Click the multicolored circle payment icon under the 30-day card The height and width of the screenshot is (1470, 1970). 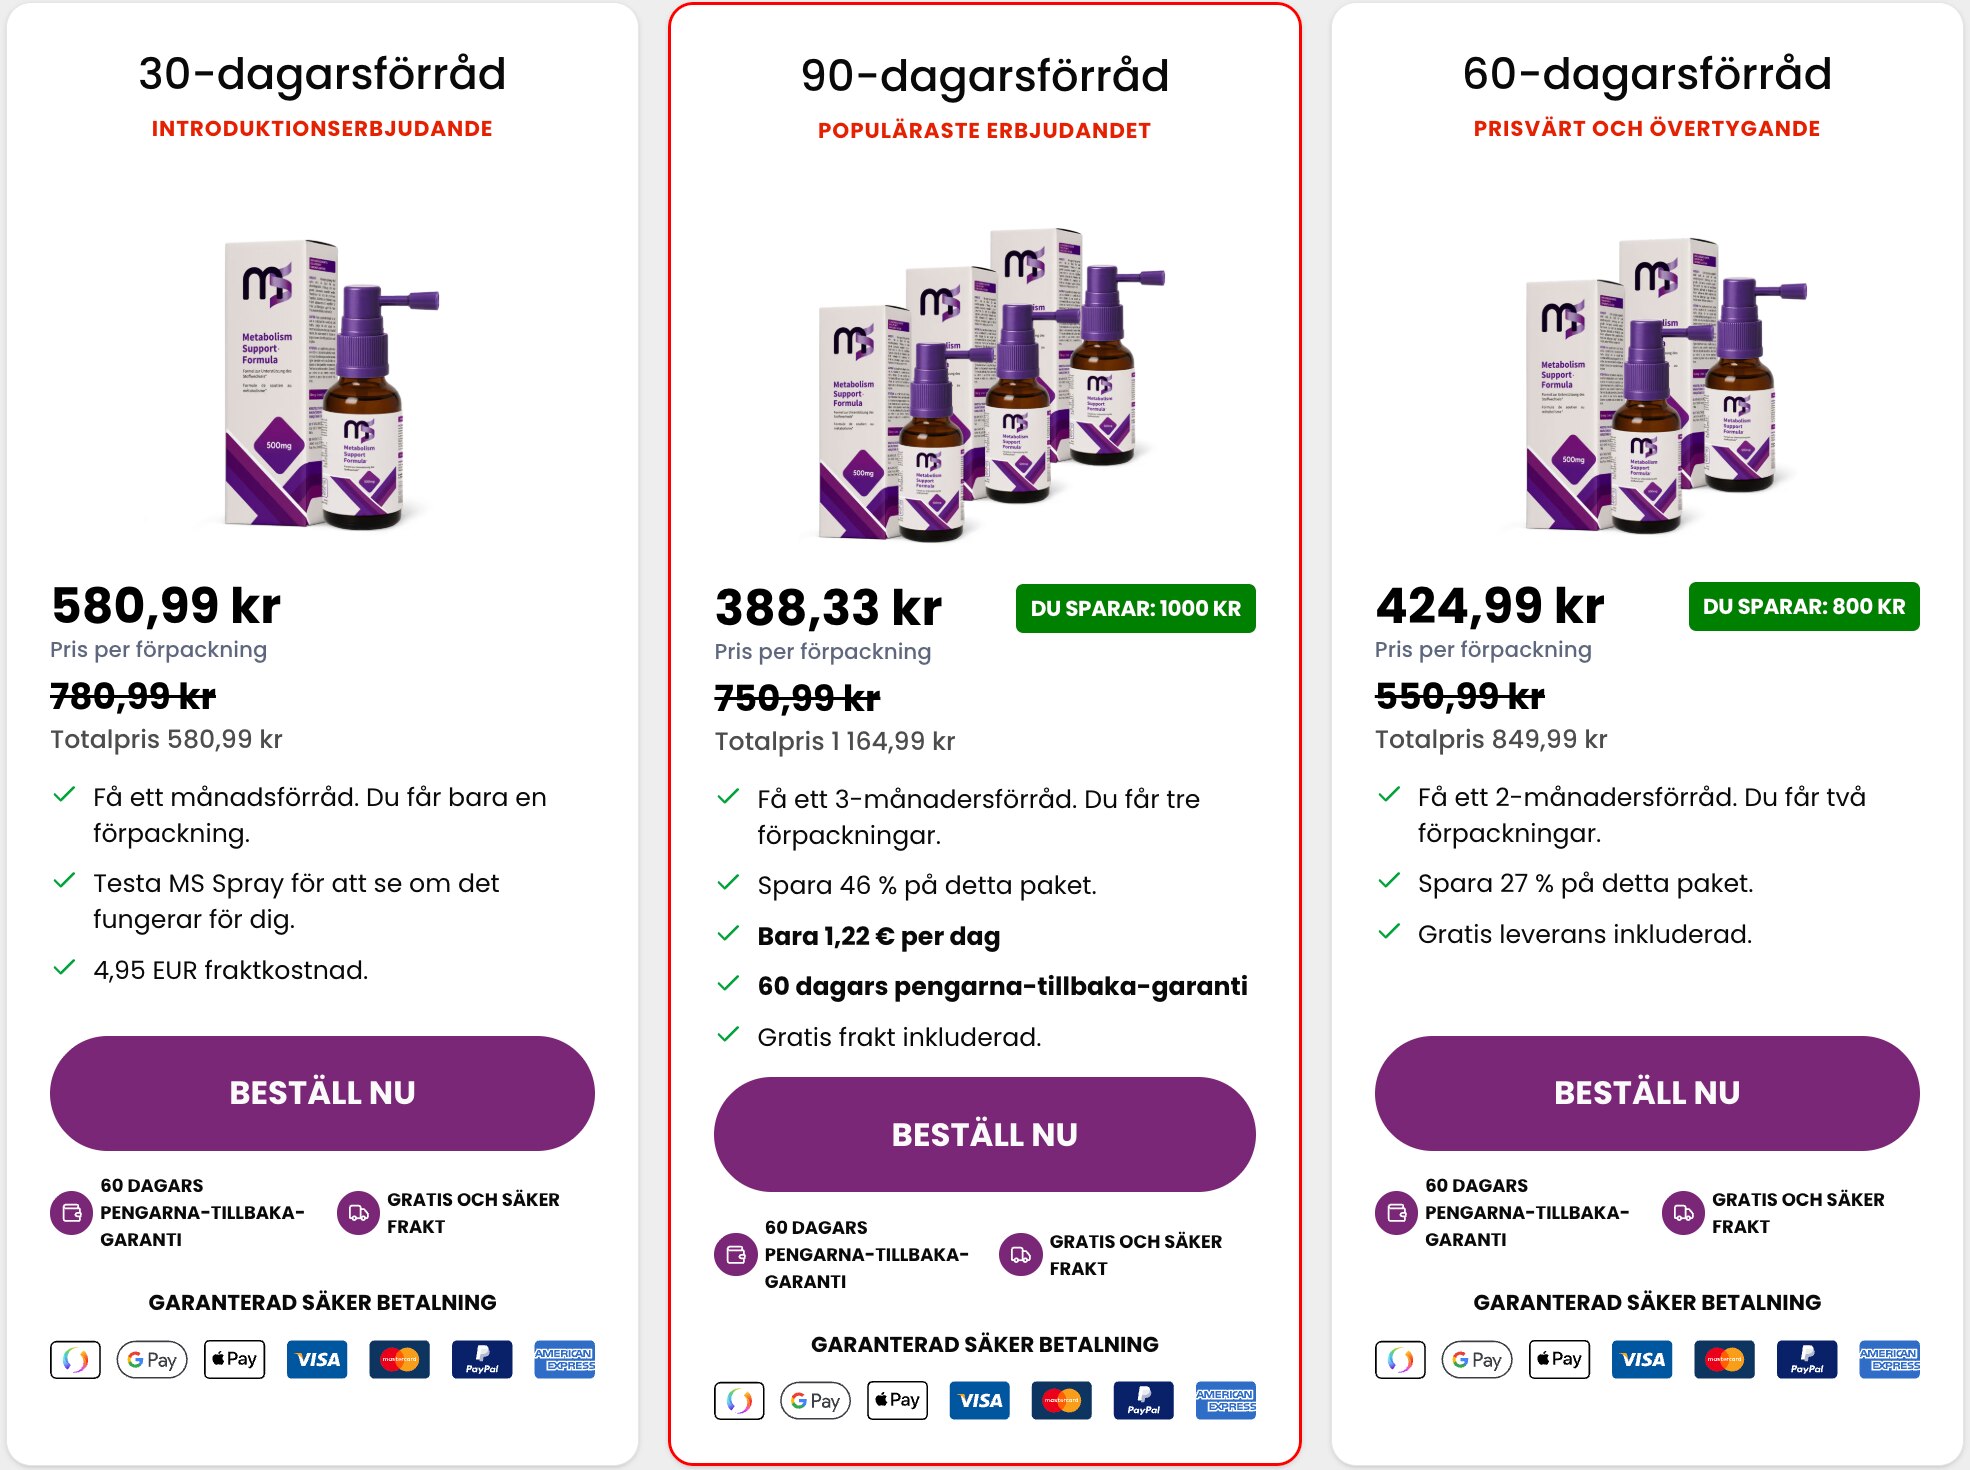pyautogui.click(x=75, y=1359)
